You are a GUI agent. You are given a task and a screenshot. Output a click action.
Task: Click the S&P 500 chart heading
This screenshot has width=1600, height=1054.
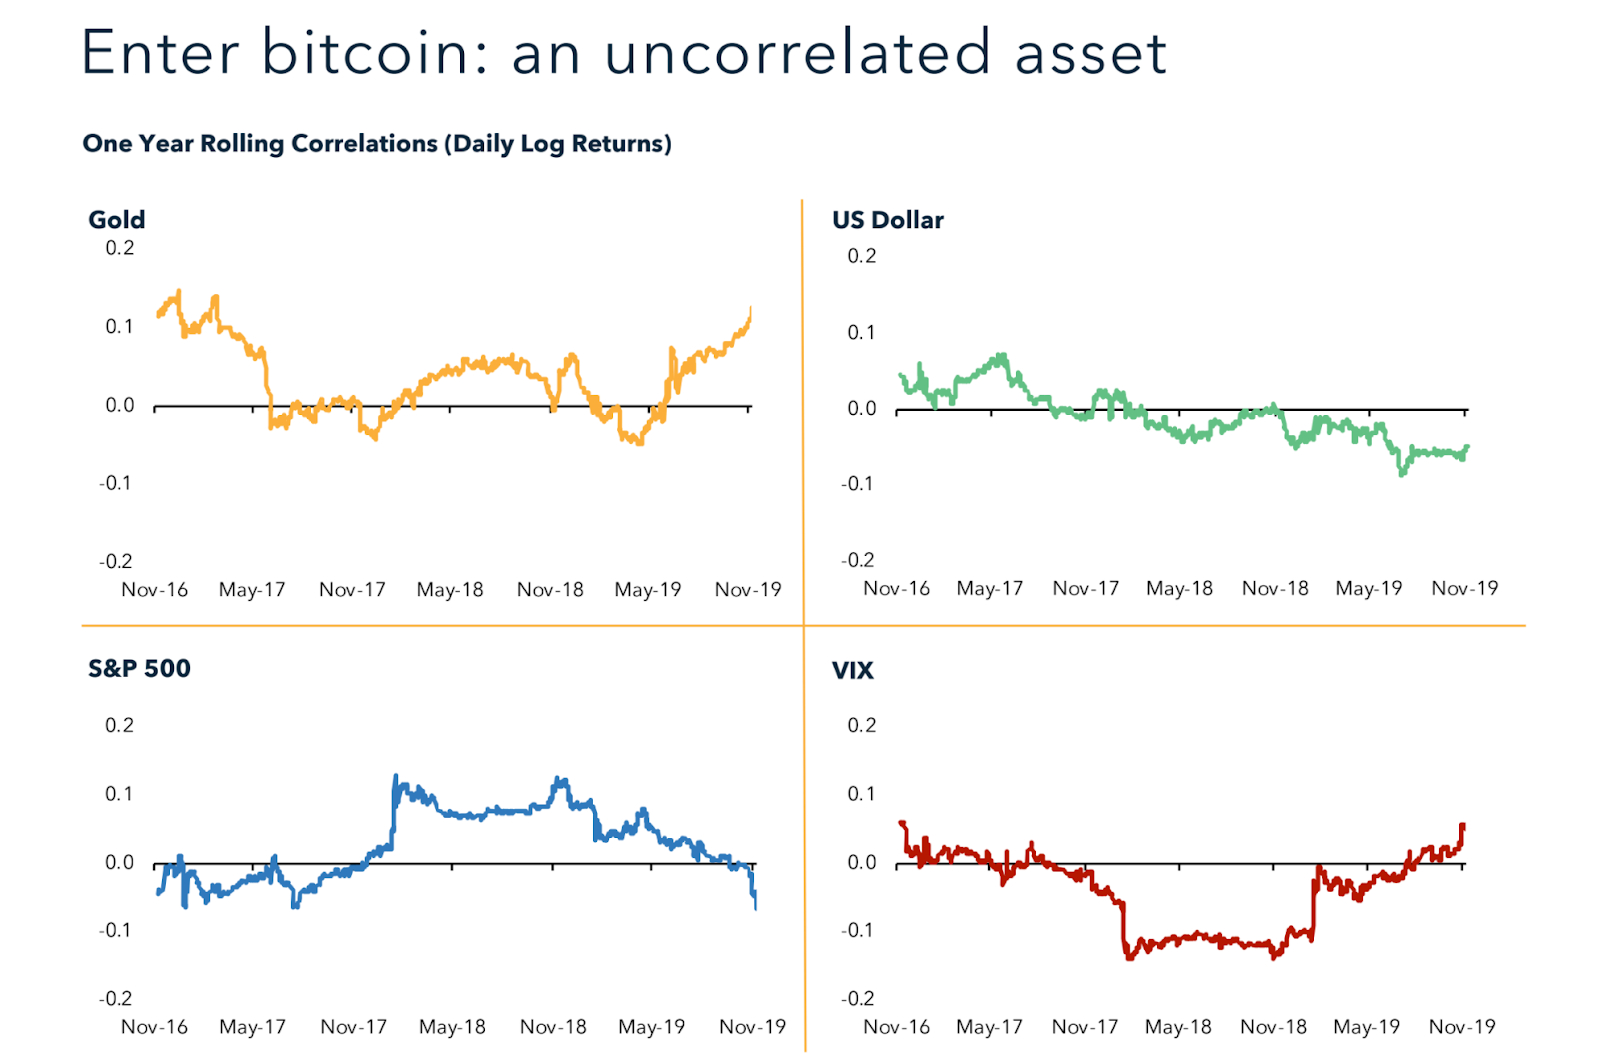pos(139,668)
